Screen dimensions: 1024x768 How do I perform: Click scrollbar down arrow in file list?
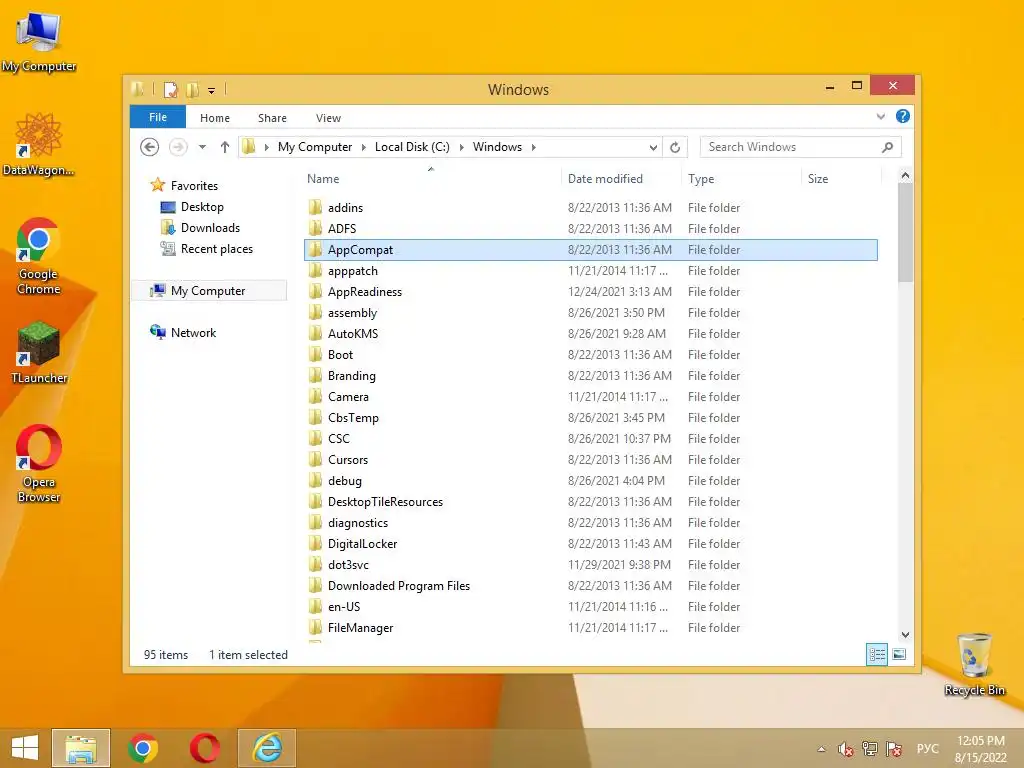pyautogui.click(x=905, y=635)
